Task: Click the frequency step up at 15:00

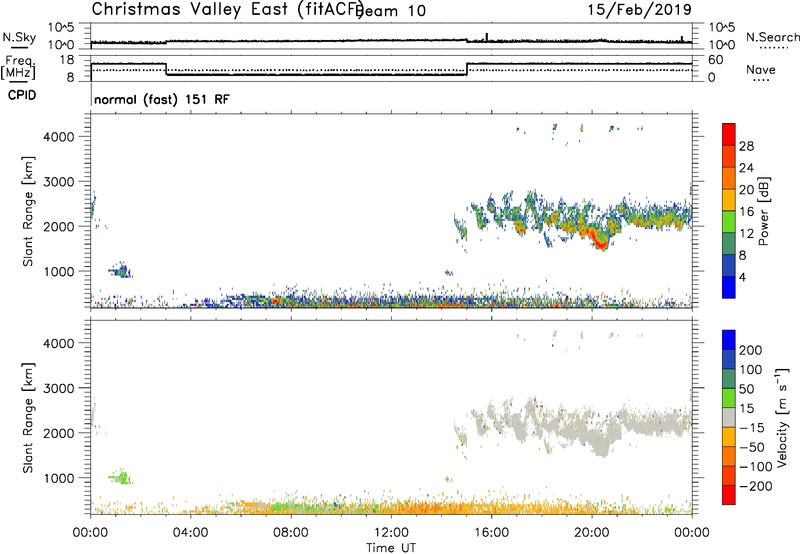Action: click(467, 69)
